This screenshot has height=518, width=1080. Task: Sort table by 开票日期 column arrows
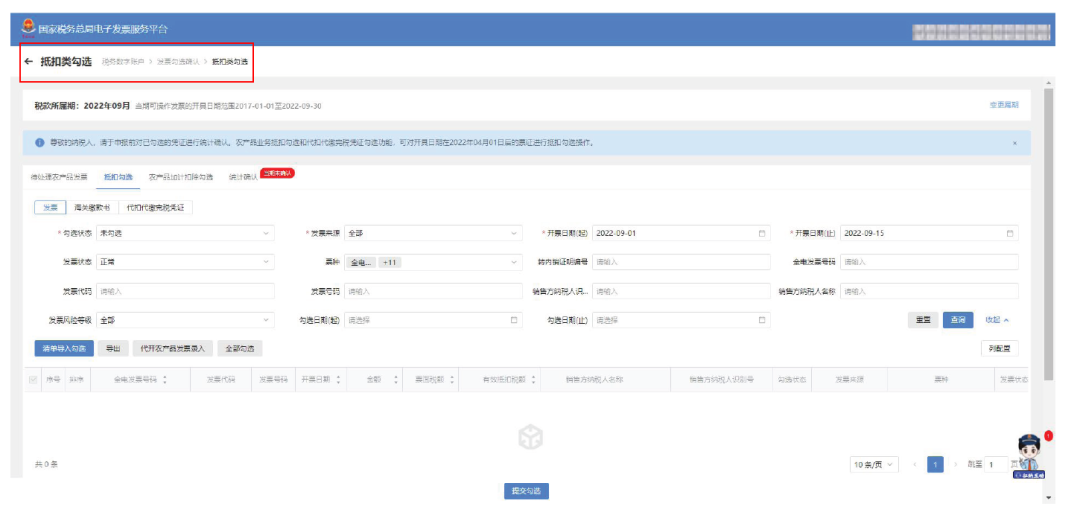point(338,380)
